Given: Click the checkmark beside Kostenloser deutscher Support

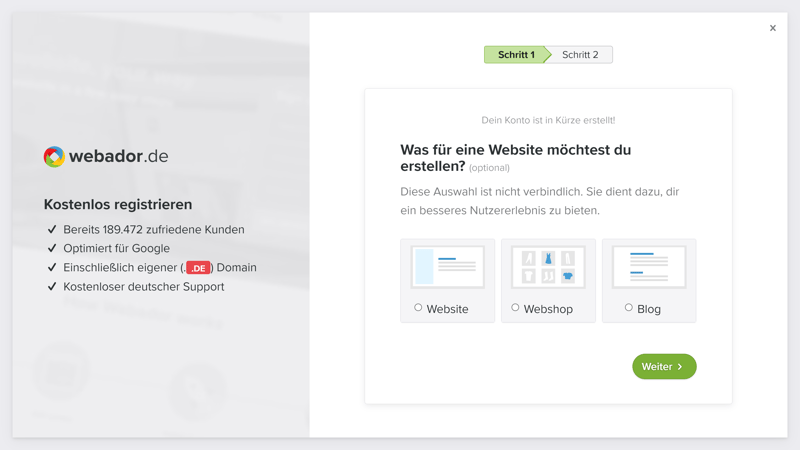Looking at the screenshot, I should click(x=52, y=286).
